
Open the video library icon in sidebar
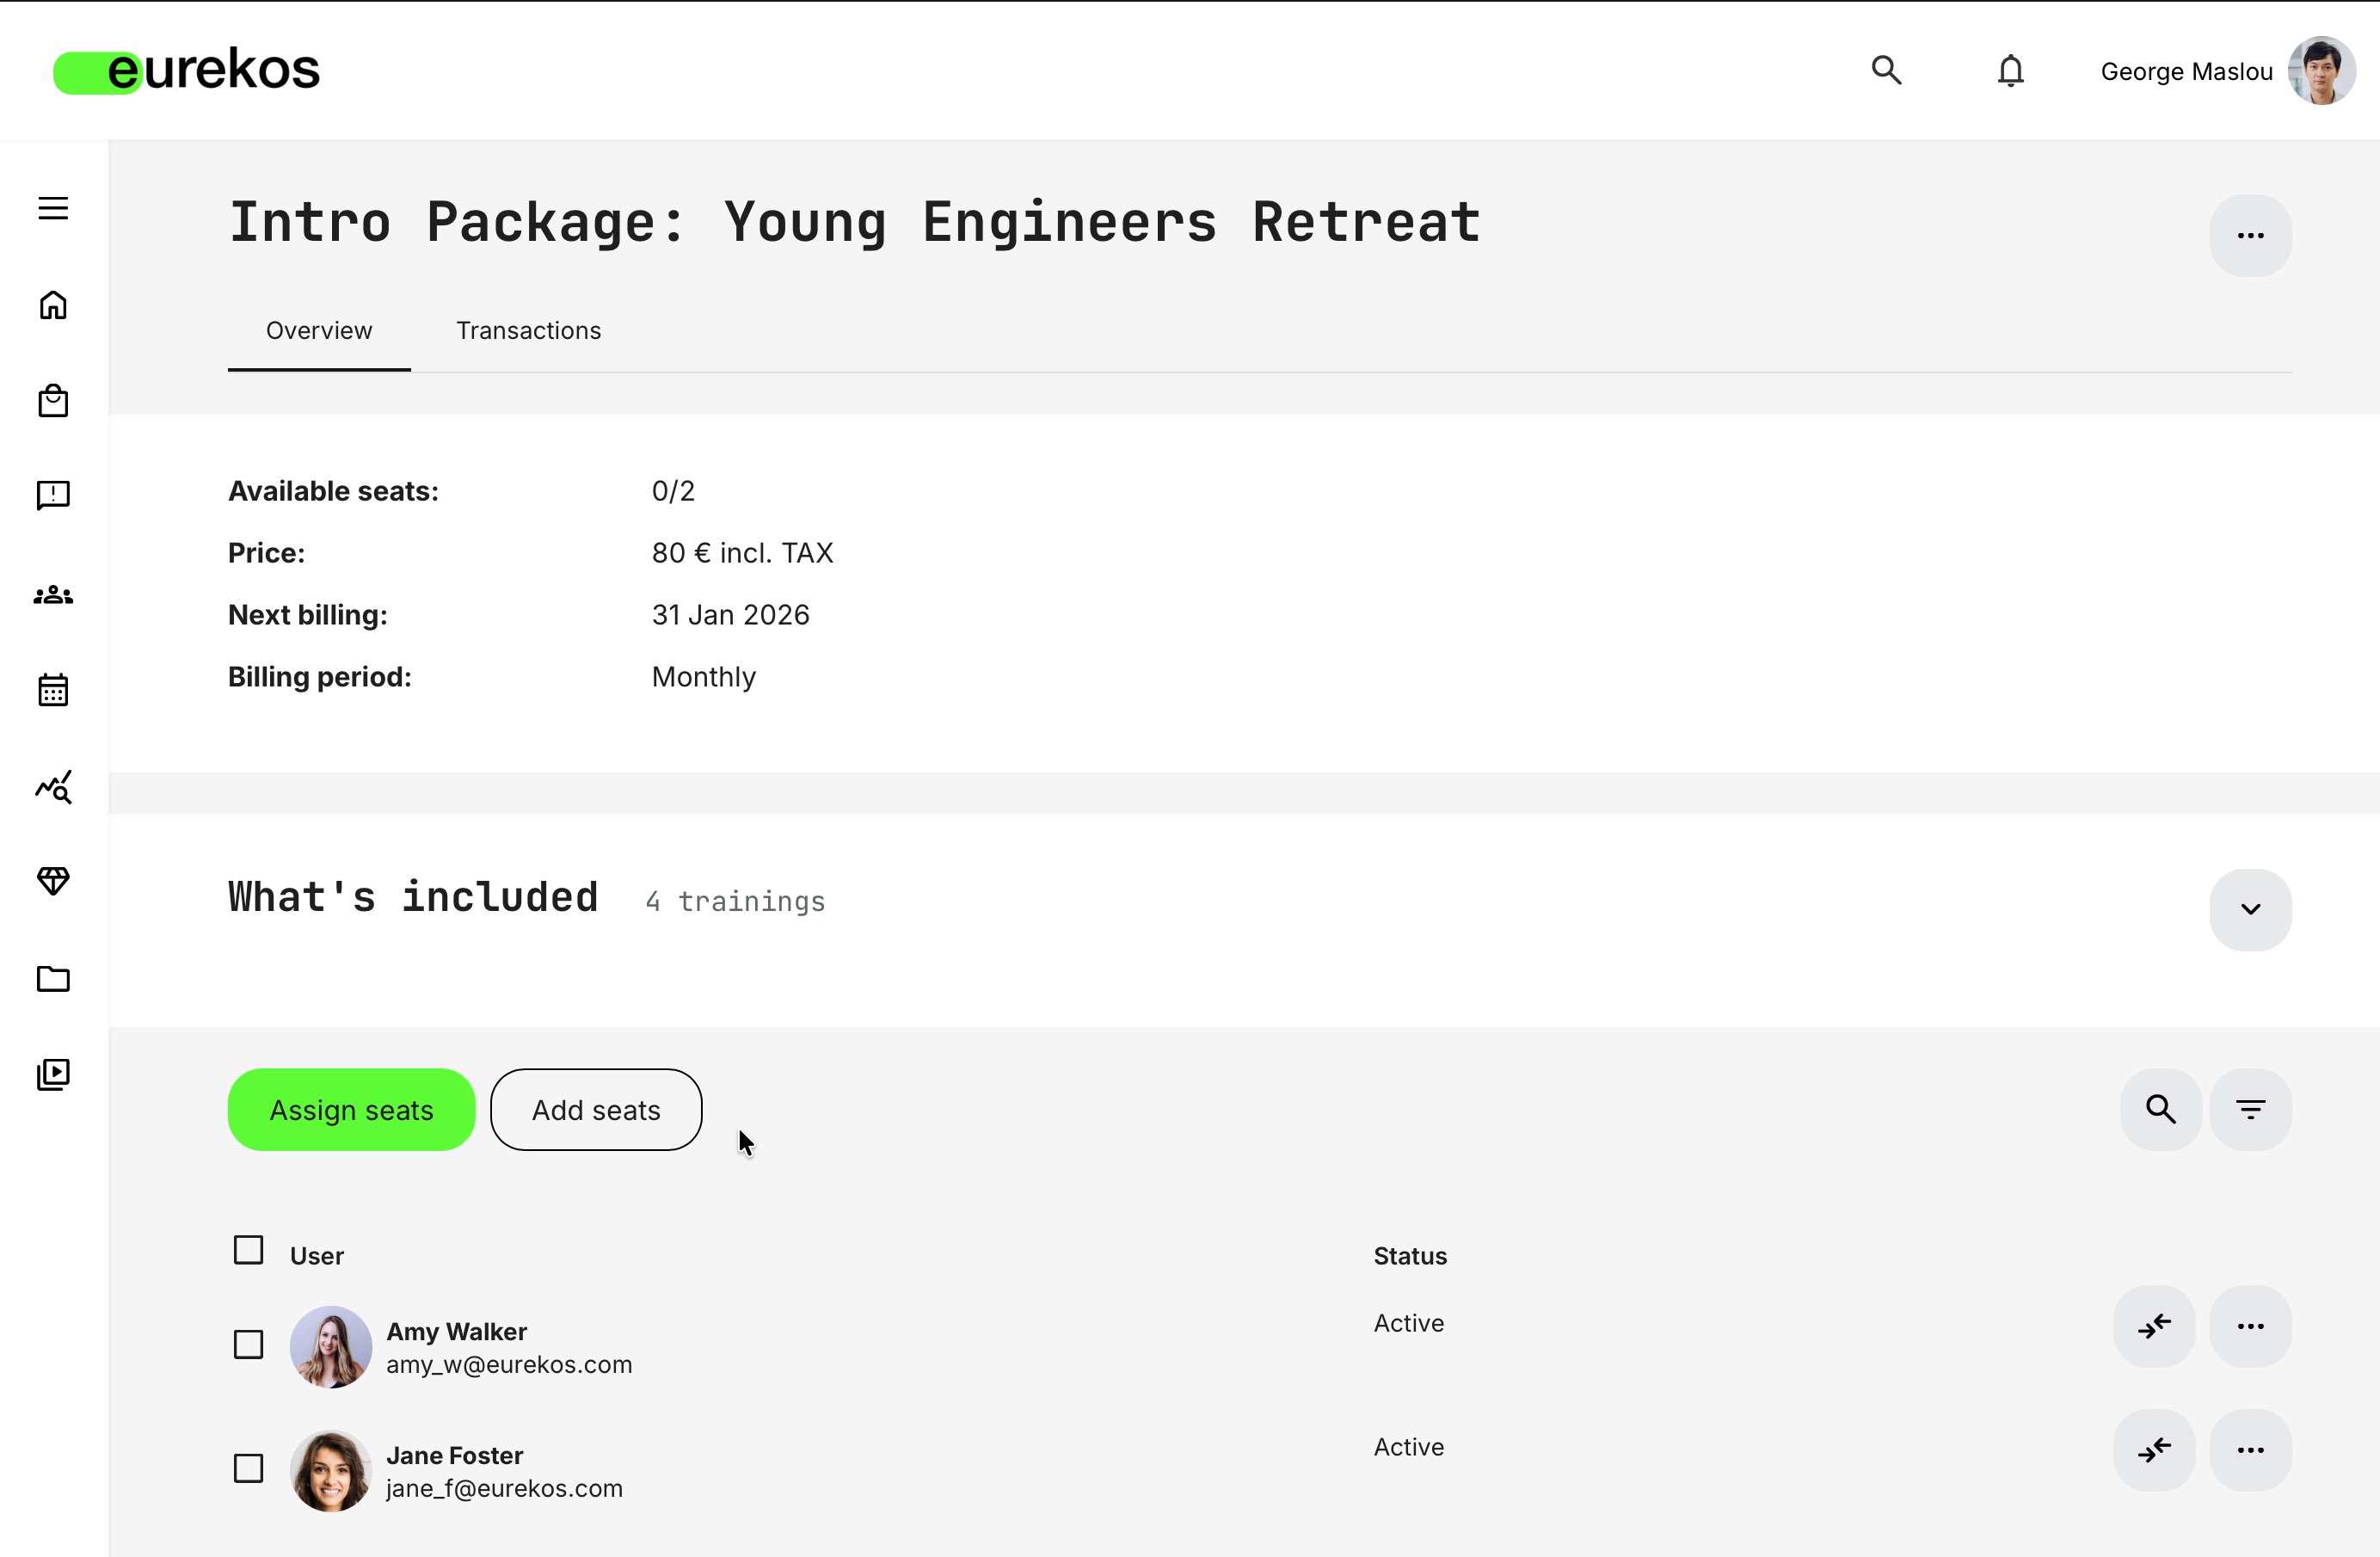click(x=53, y=1074)
